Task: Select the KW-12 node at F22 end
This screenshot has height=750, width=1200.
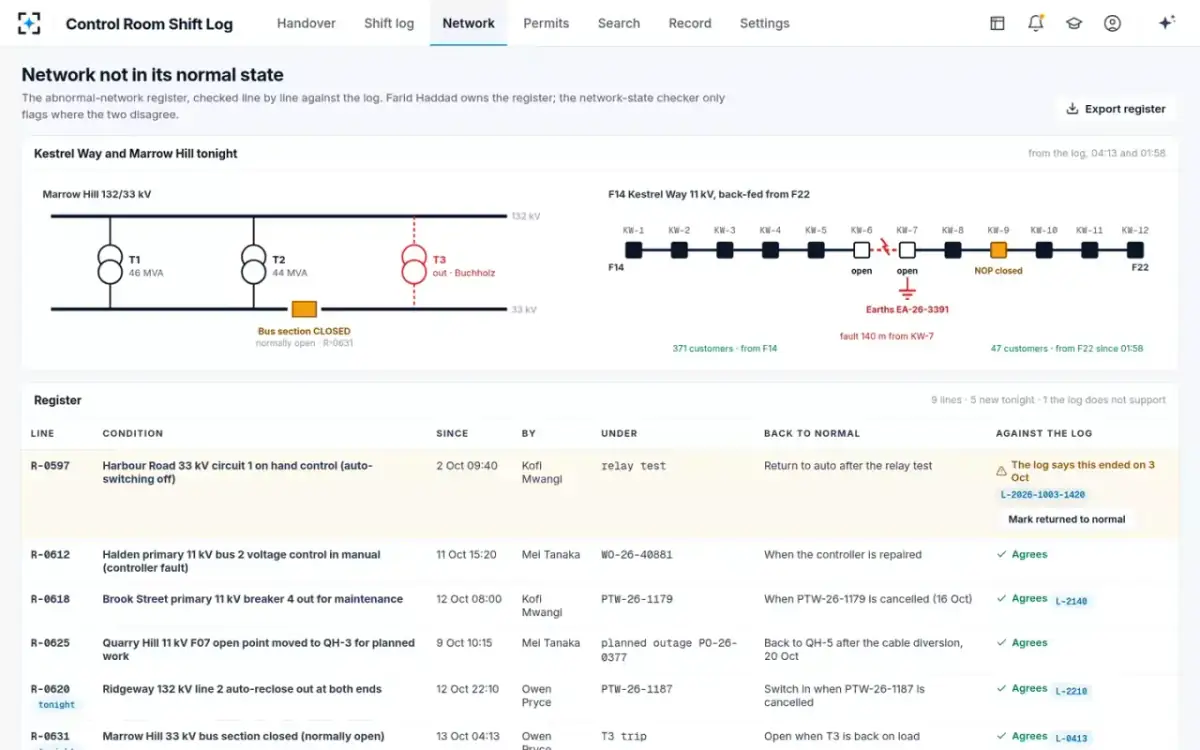Action: click(x=1135, y=250)
